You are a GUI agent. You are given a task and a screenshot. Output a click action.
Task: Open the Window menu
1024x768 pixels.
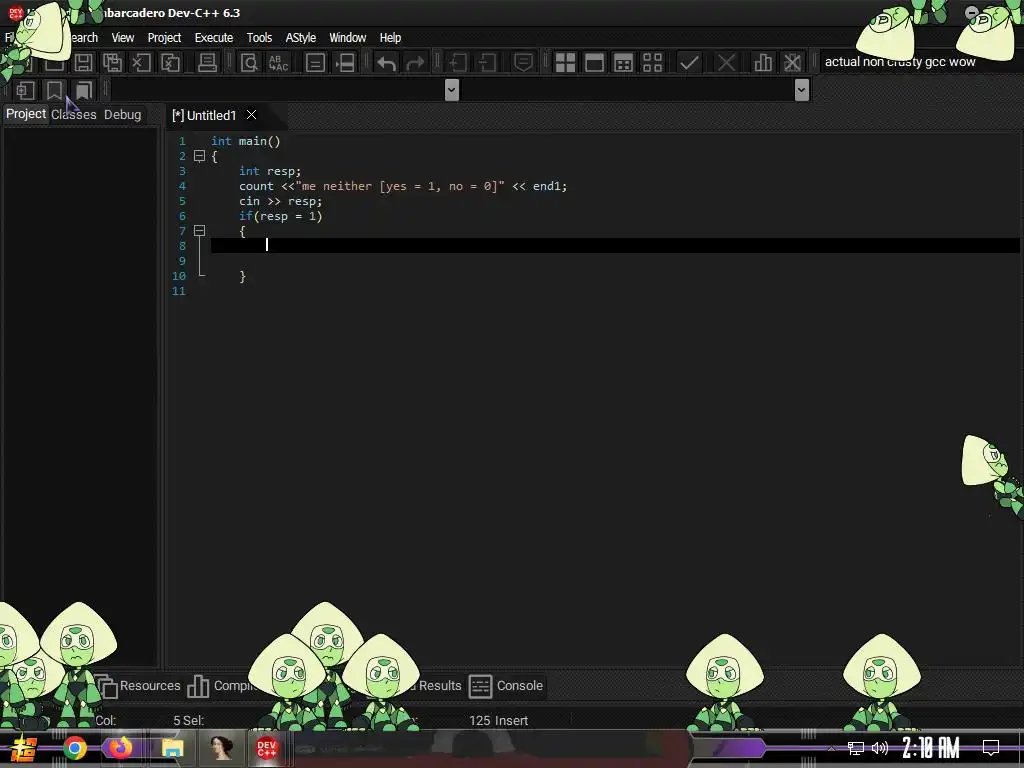(x=347, y=38)
